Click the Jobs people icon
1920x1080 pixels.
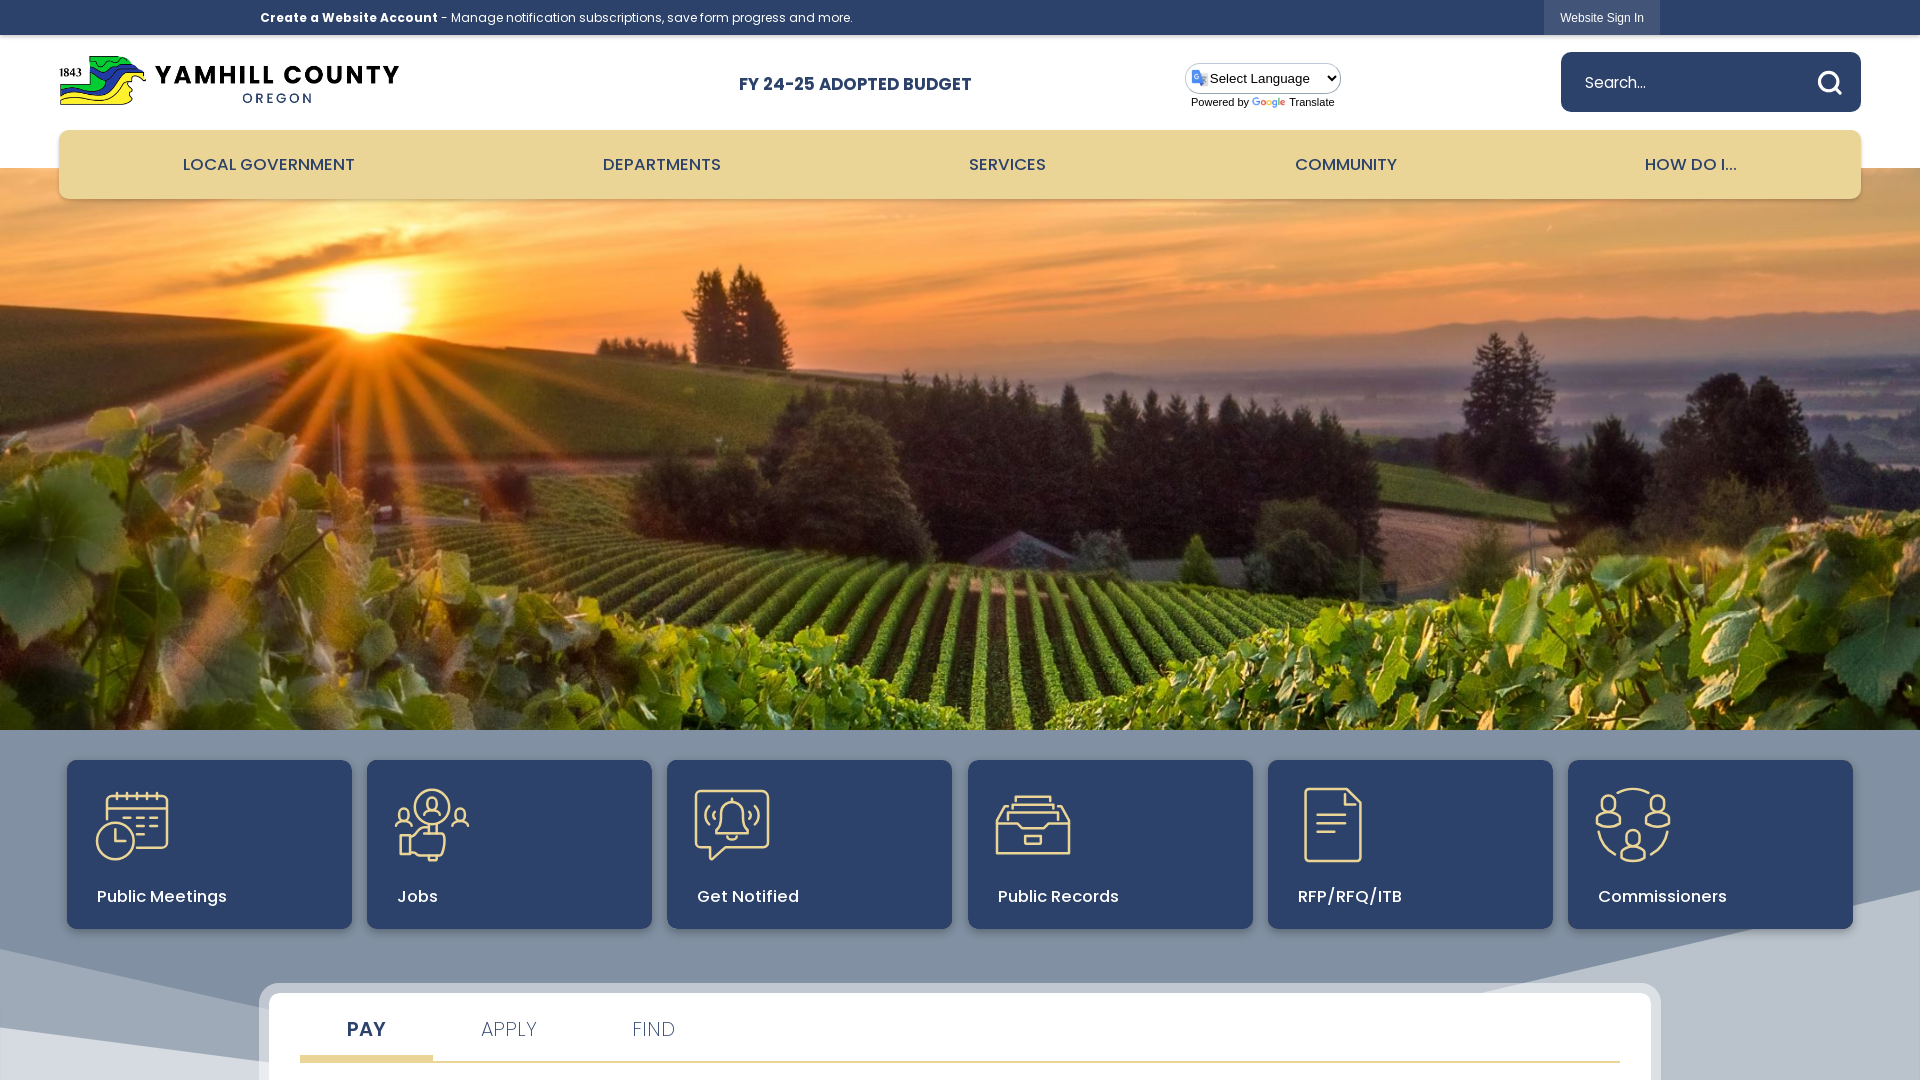(431, 823)
